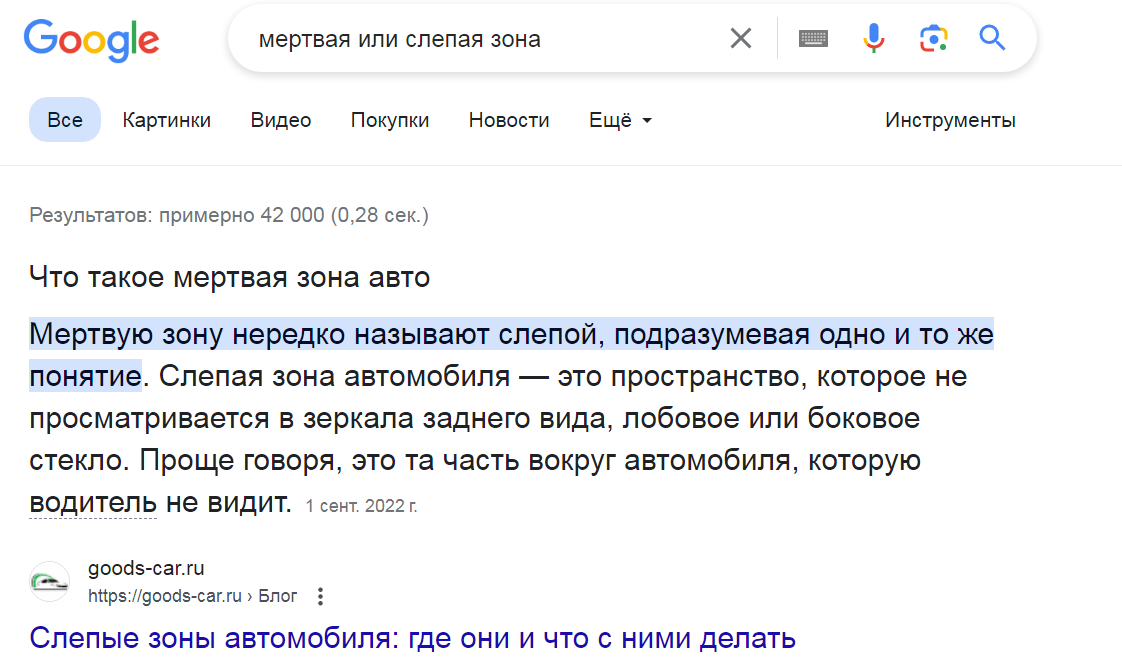This screenshot has height=672, width=1122.
Task: Click the goods-car.ru site name
Action: point(146,568)
